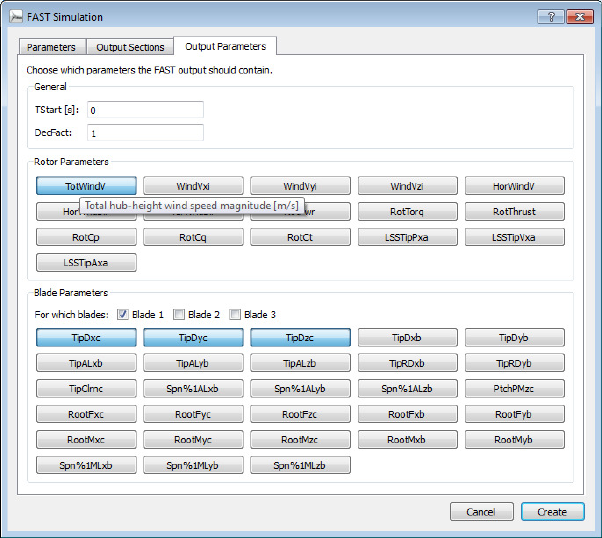
Task: Select the Output Parameters tab
Action: (x=225, y=46)
